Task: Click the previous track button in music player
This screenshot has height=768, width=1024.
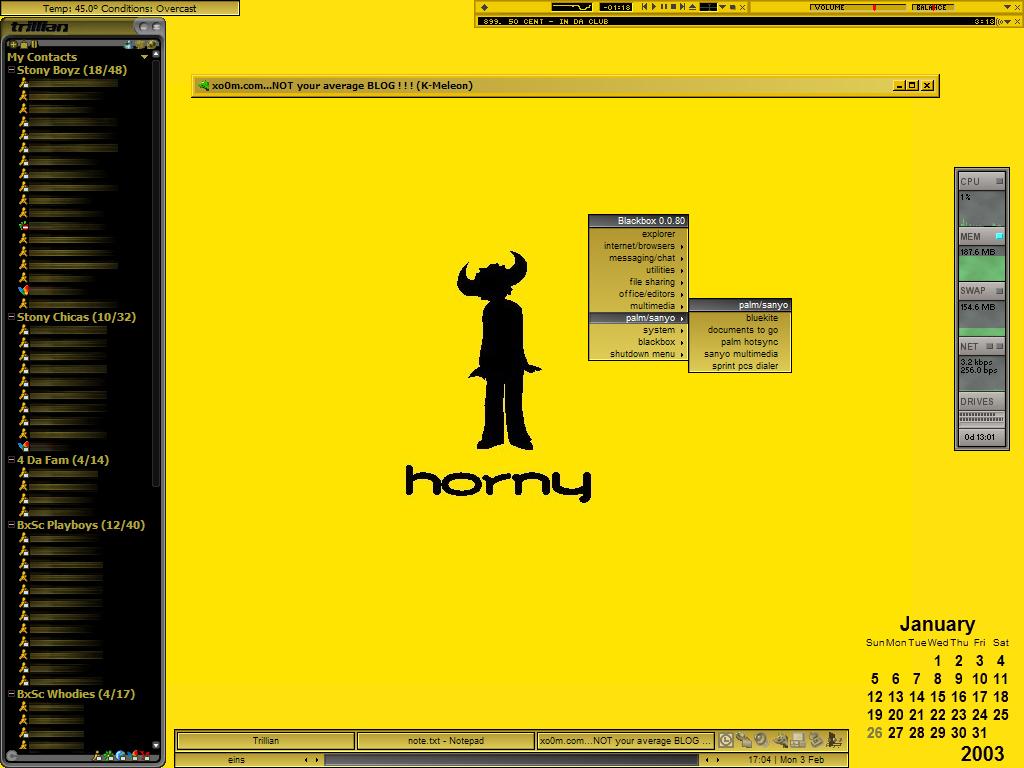Action: pyautogui.click(x=644, y=7)
